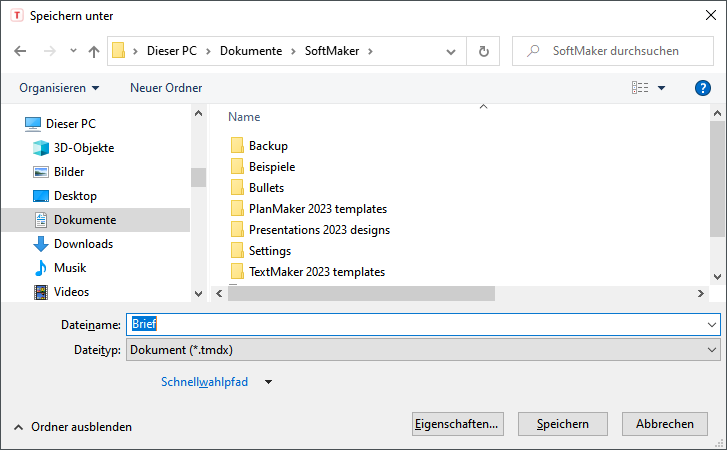Create a folder with Neuer Ordner
The height and width of the screenshot is (450, 727).
[166, 88]
